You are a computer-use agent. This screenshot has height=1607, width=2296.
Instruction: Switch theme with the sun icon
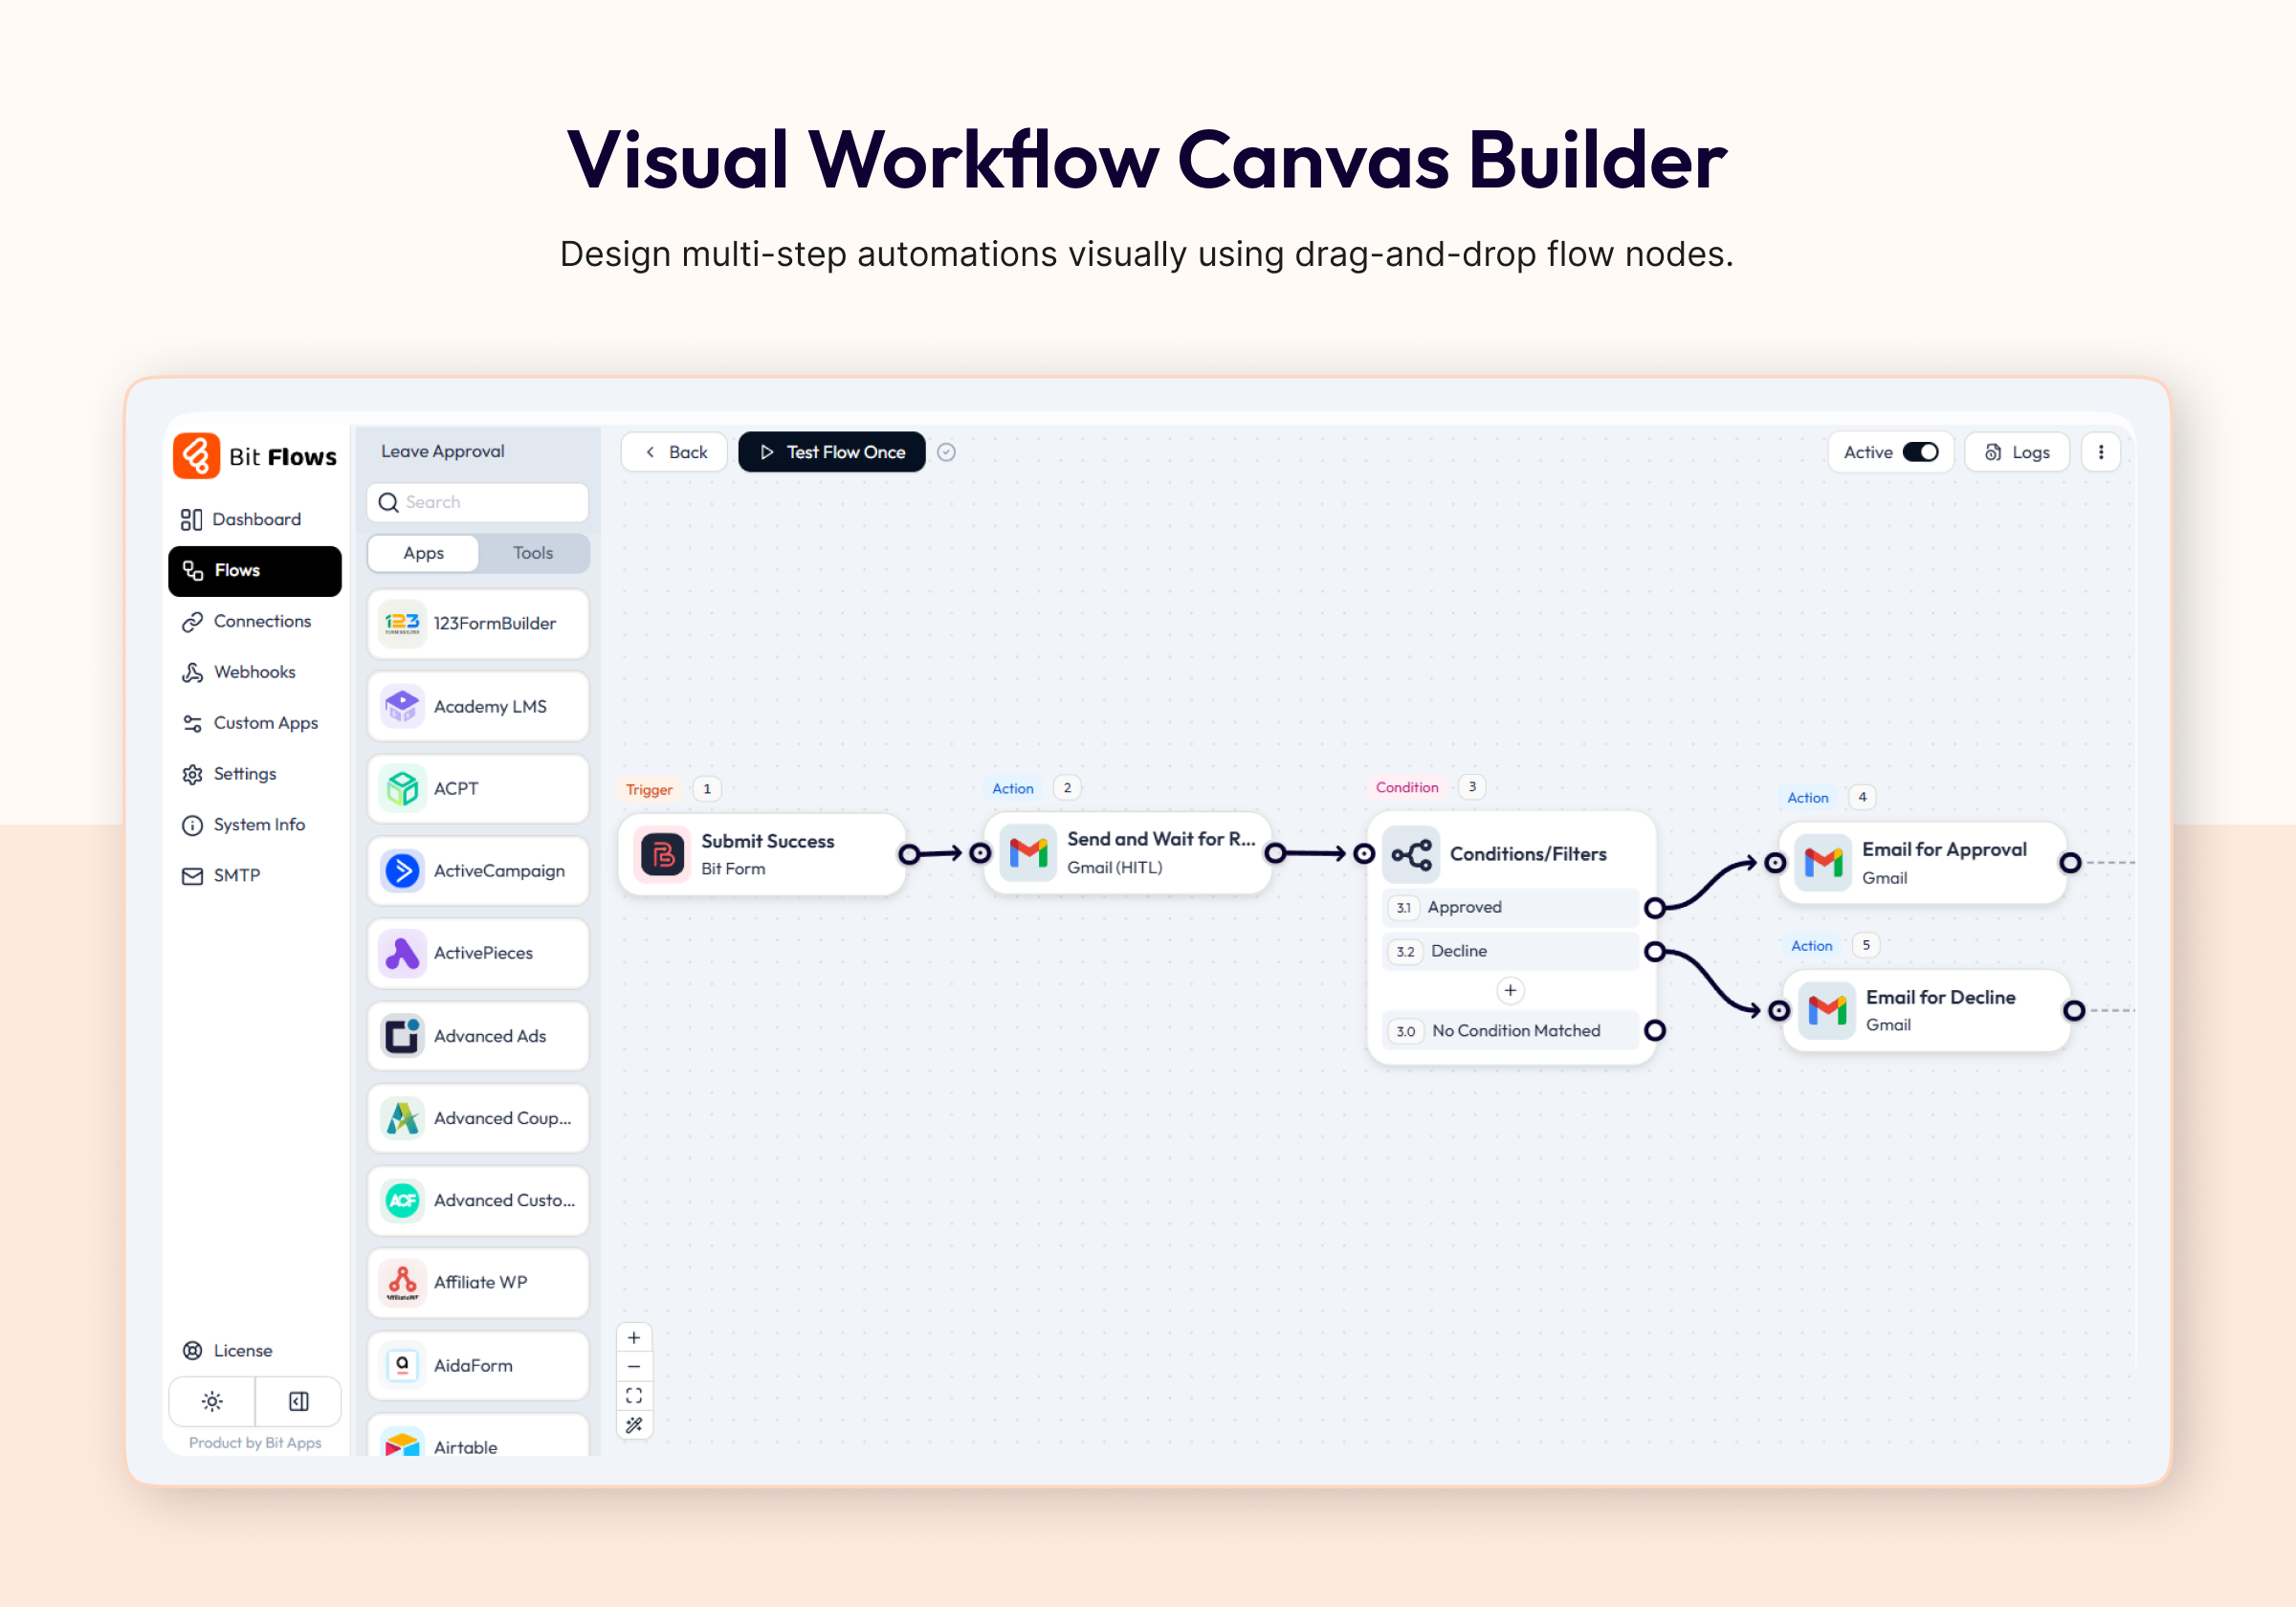pos(212,1401)
